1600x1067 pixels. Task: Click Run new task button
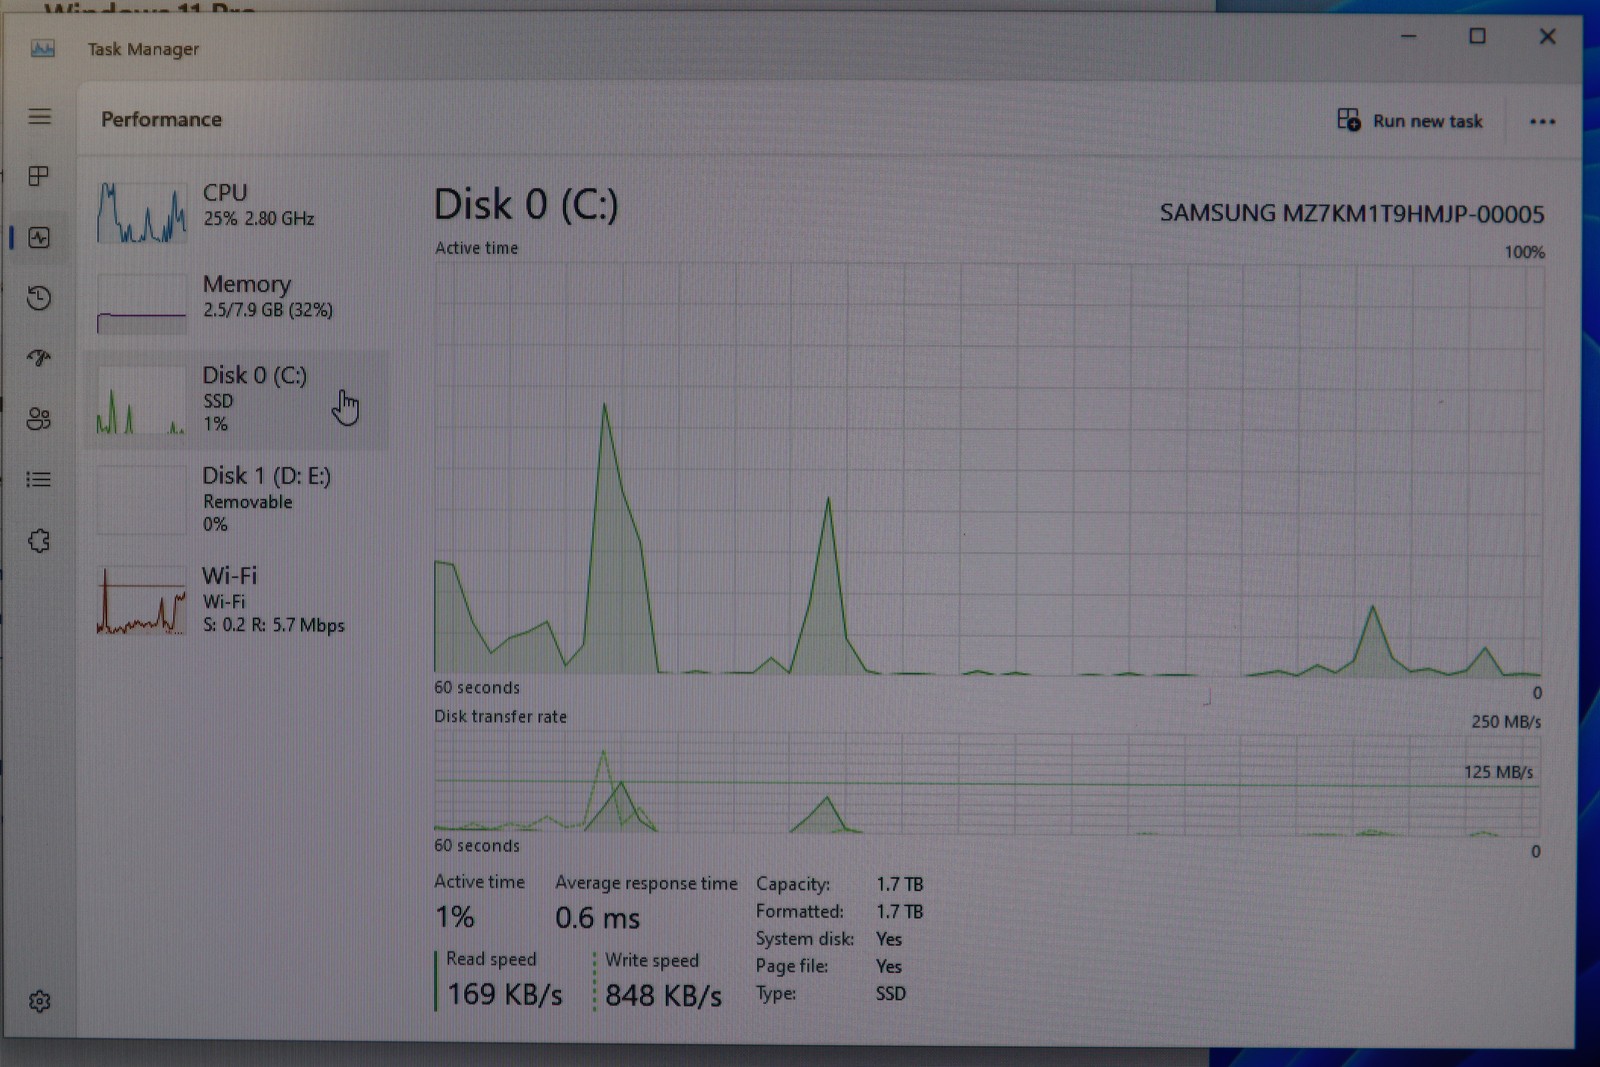pyautogui.click(x=1410, y=120)
